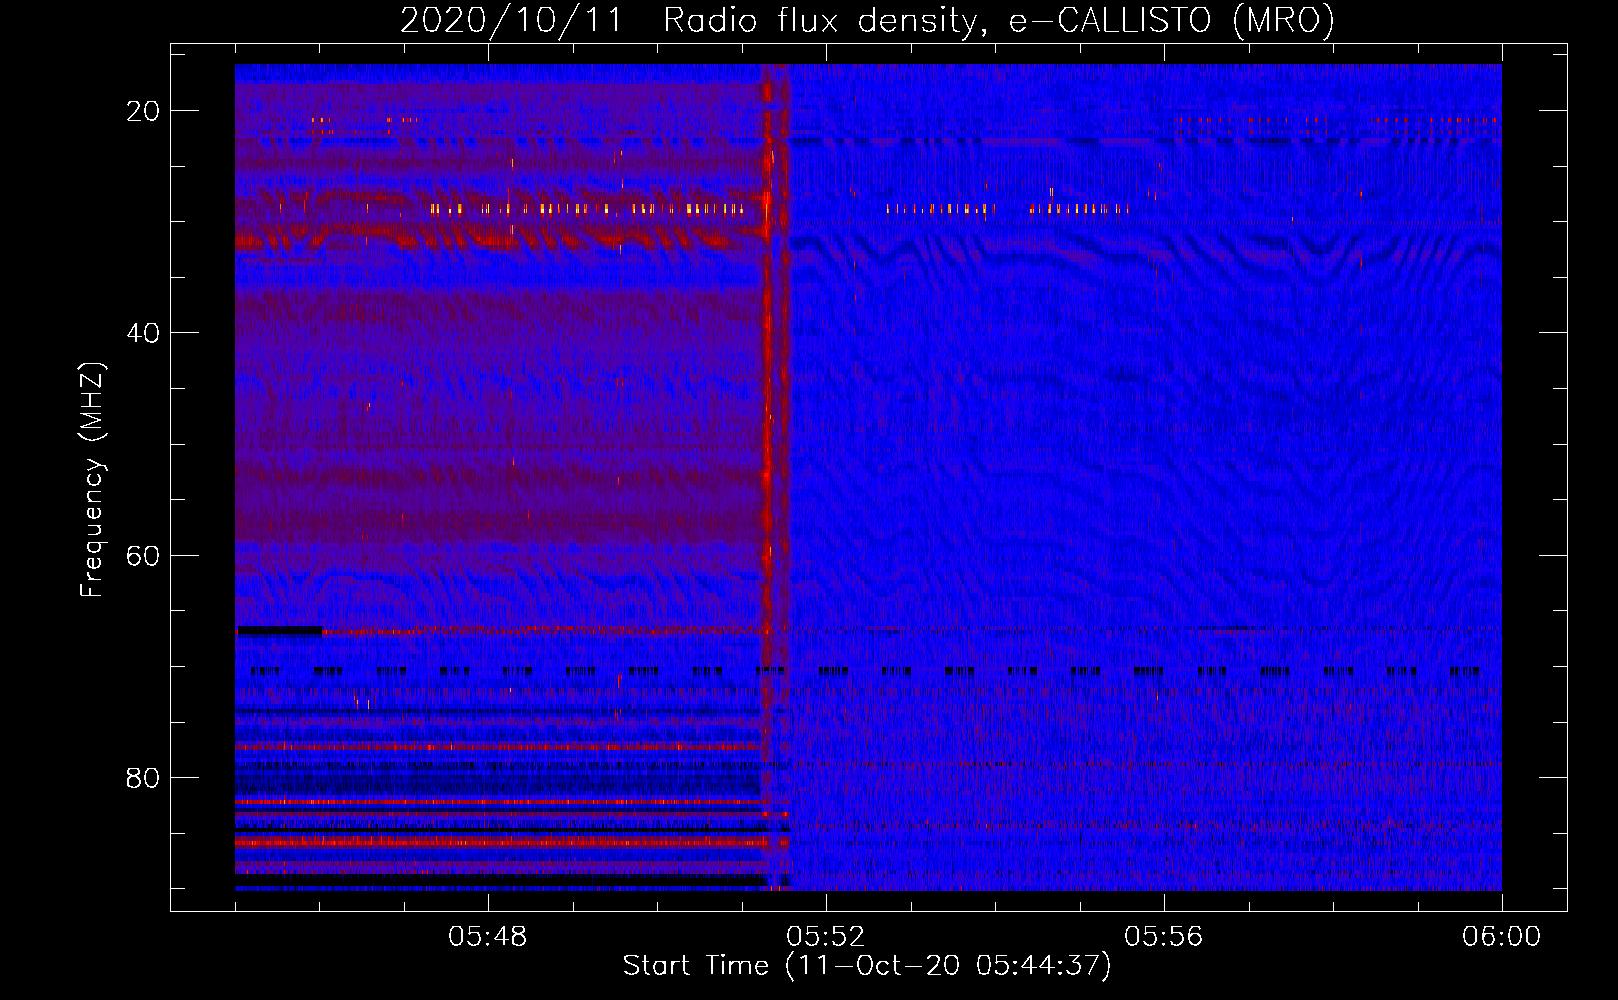Click the plot title "Radio flux density, e-CALLISTO (MRO)"
Screen dimensions: 1618x1000
coord(999,20)
